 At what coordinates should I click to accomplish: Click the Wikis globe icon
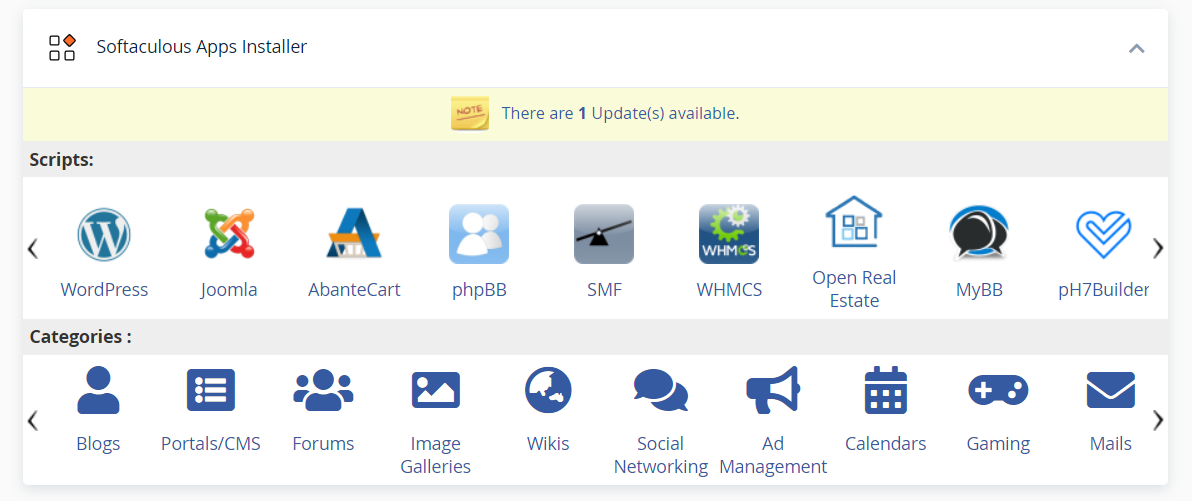(548, 390)
